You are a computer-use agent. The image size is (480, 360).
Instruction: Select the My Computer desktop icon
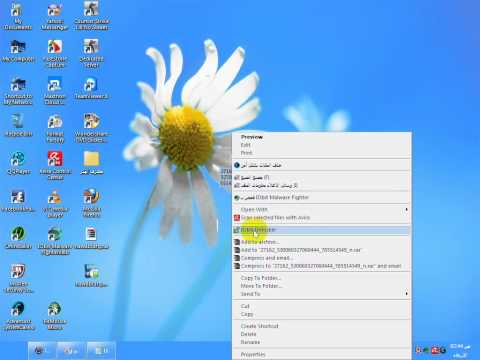[x=18, y=51]
